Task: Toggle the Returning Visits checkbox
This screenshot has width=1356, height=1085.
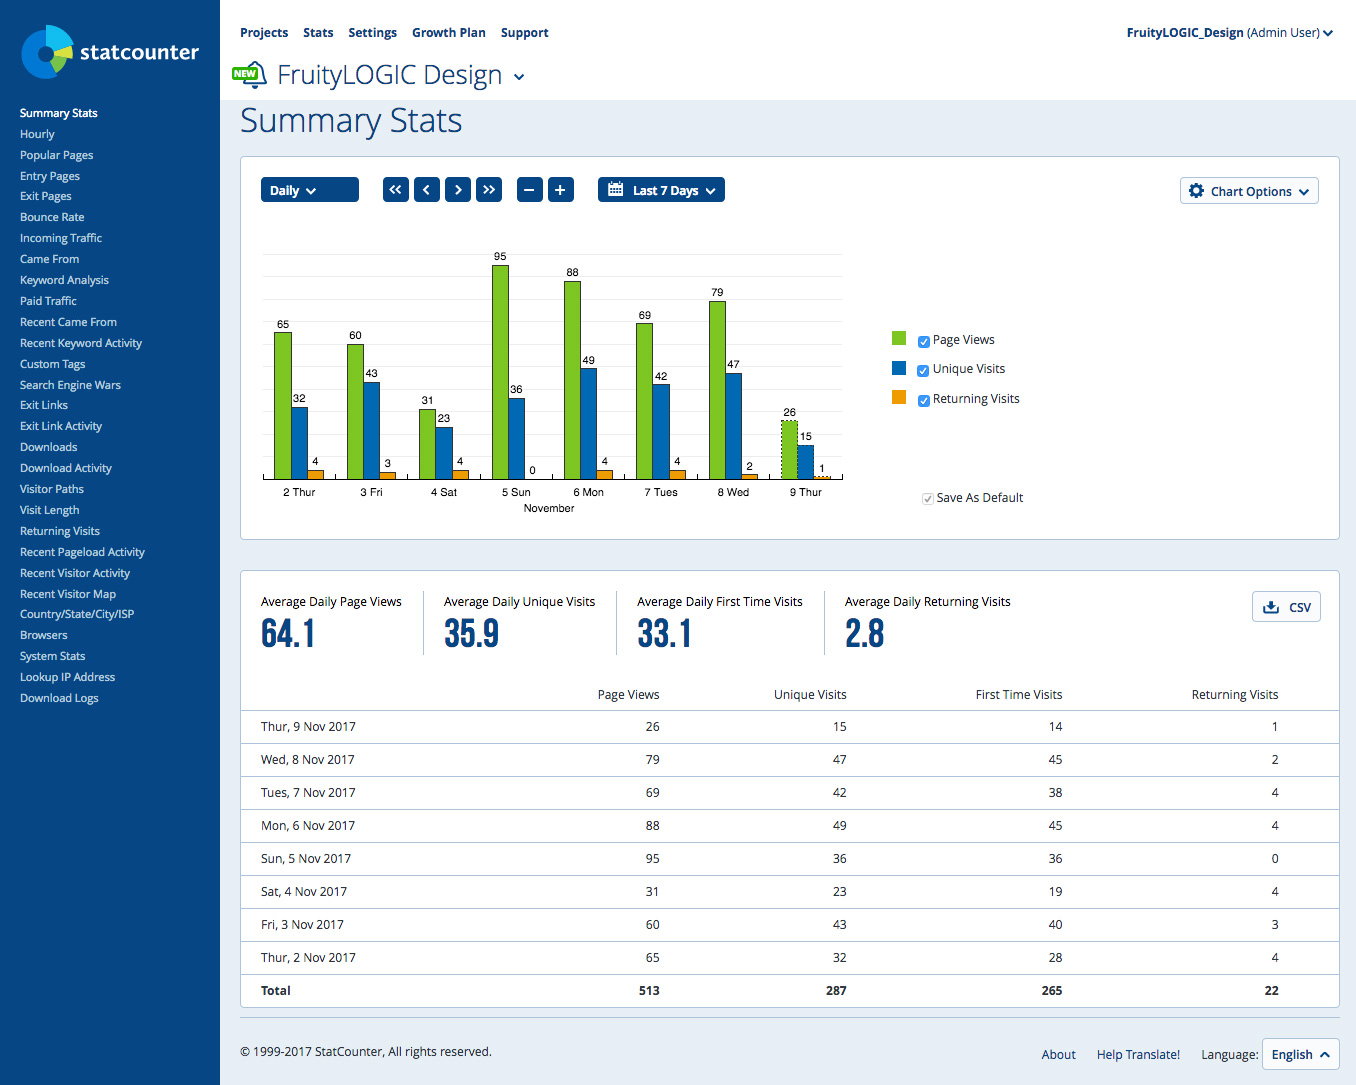Action: 924,400
